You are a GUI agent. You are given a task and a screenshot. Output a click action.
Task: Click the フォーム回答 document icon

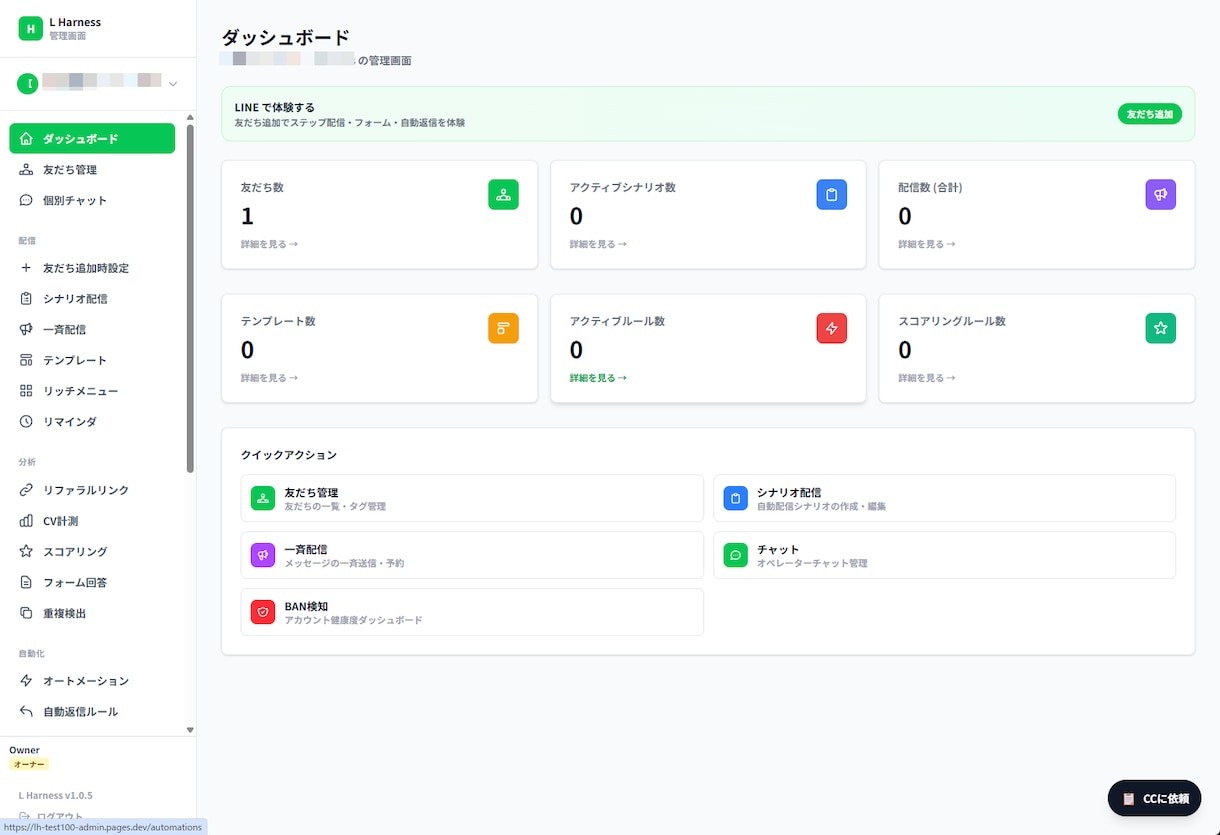pos(26,582)
